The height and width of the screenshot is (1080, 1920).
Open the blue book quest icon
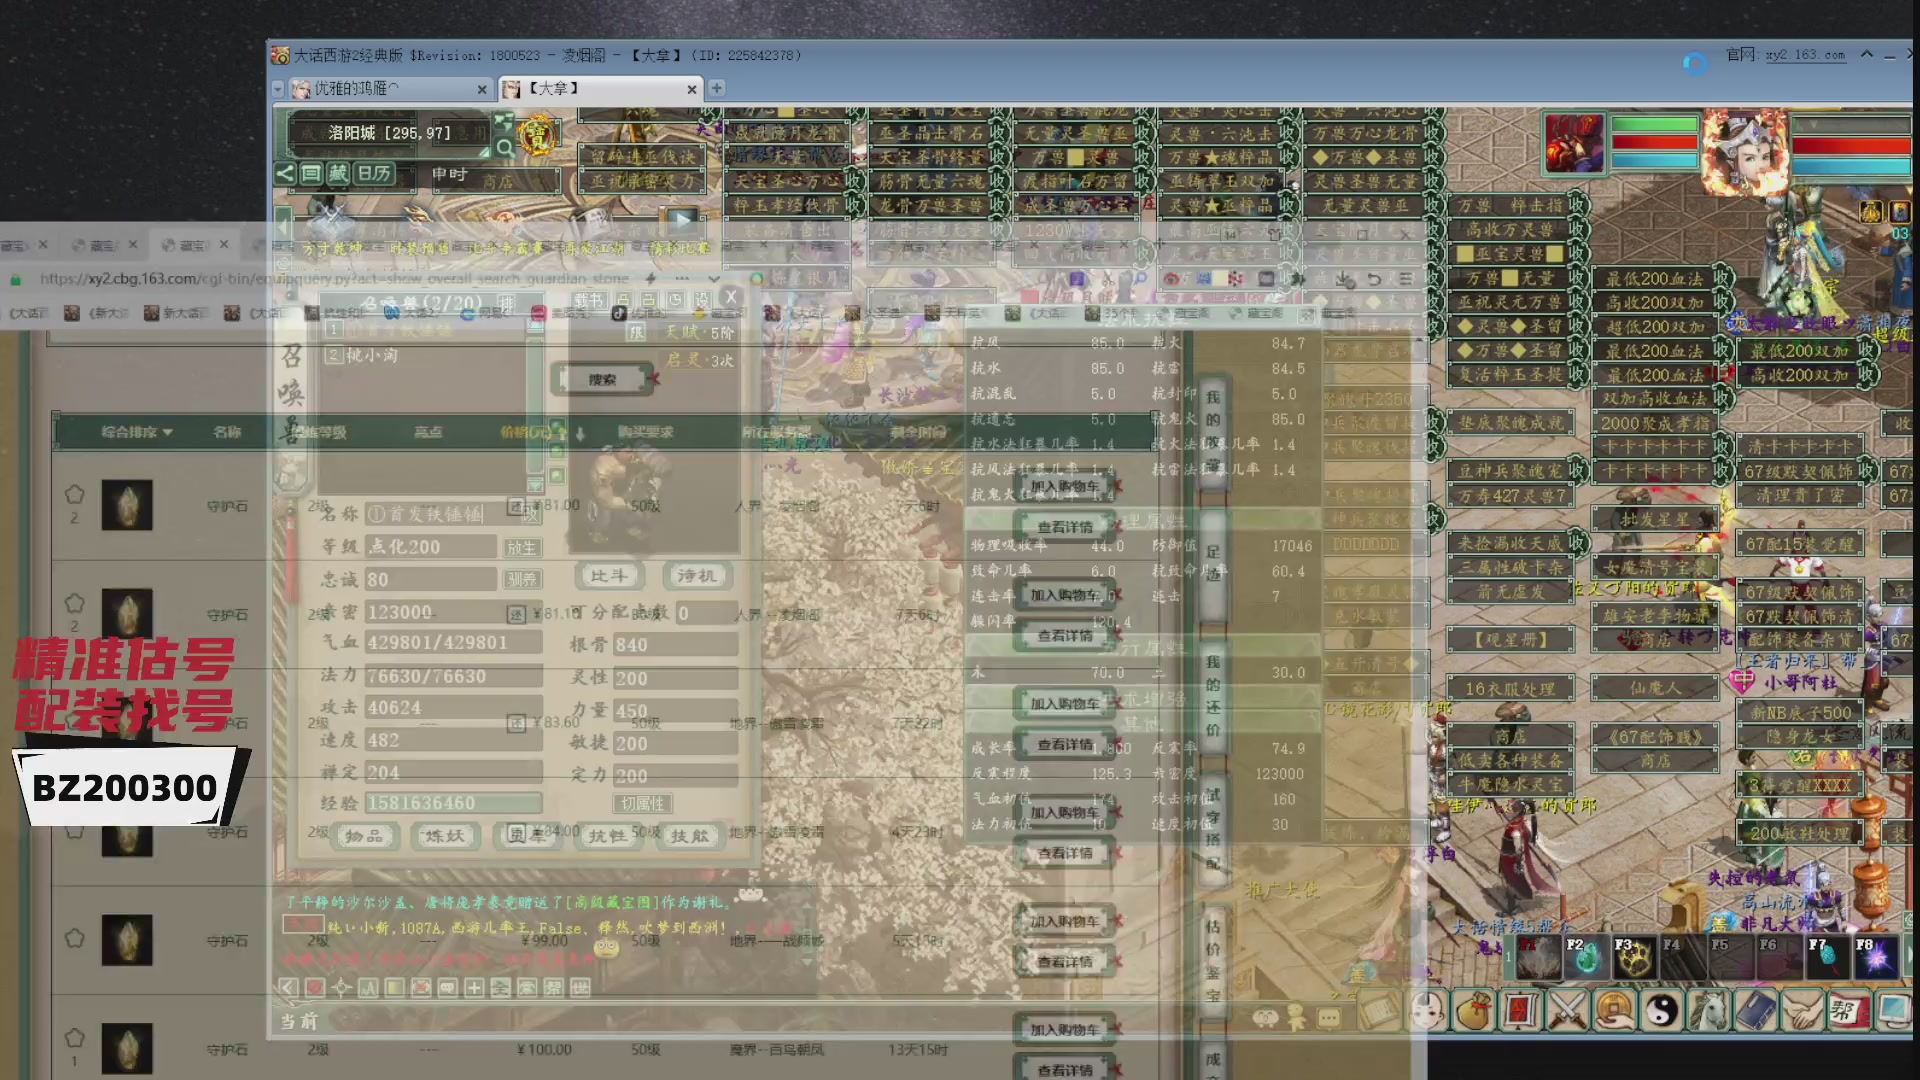point(1755,1011)
